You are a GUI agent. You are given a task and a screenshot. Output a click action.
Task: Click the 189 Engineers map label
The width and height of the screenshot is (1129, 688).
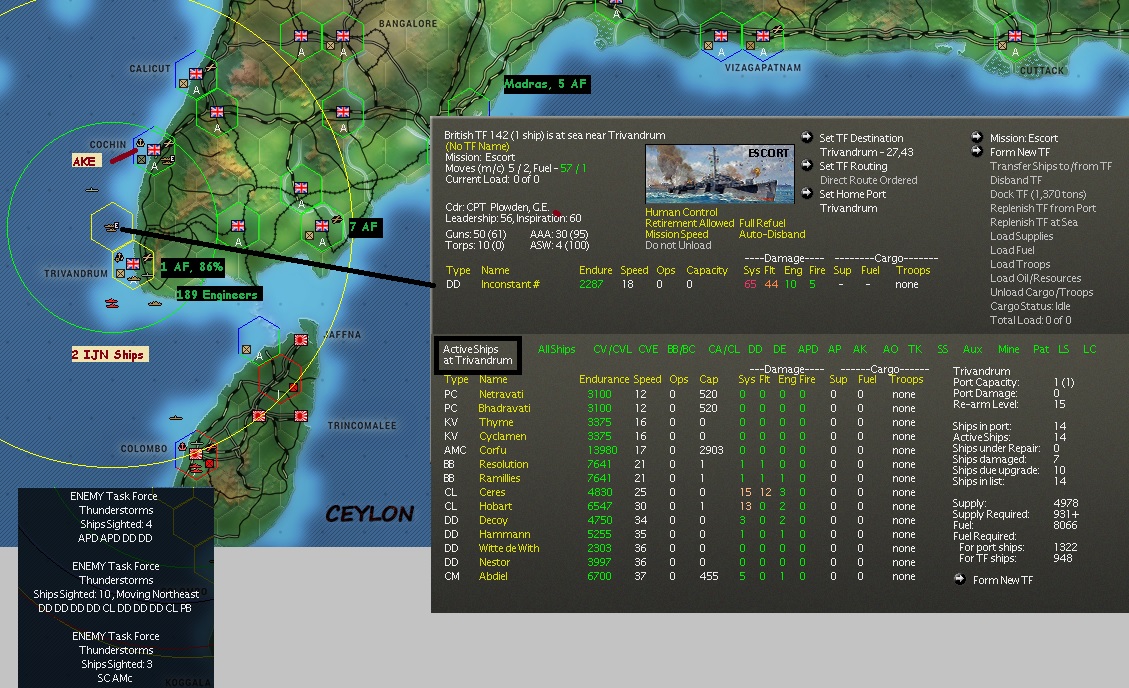218,294
